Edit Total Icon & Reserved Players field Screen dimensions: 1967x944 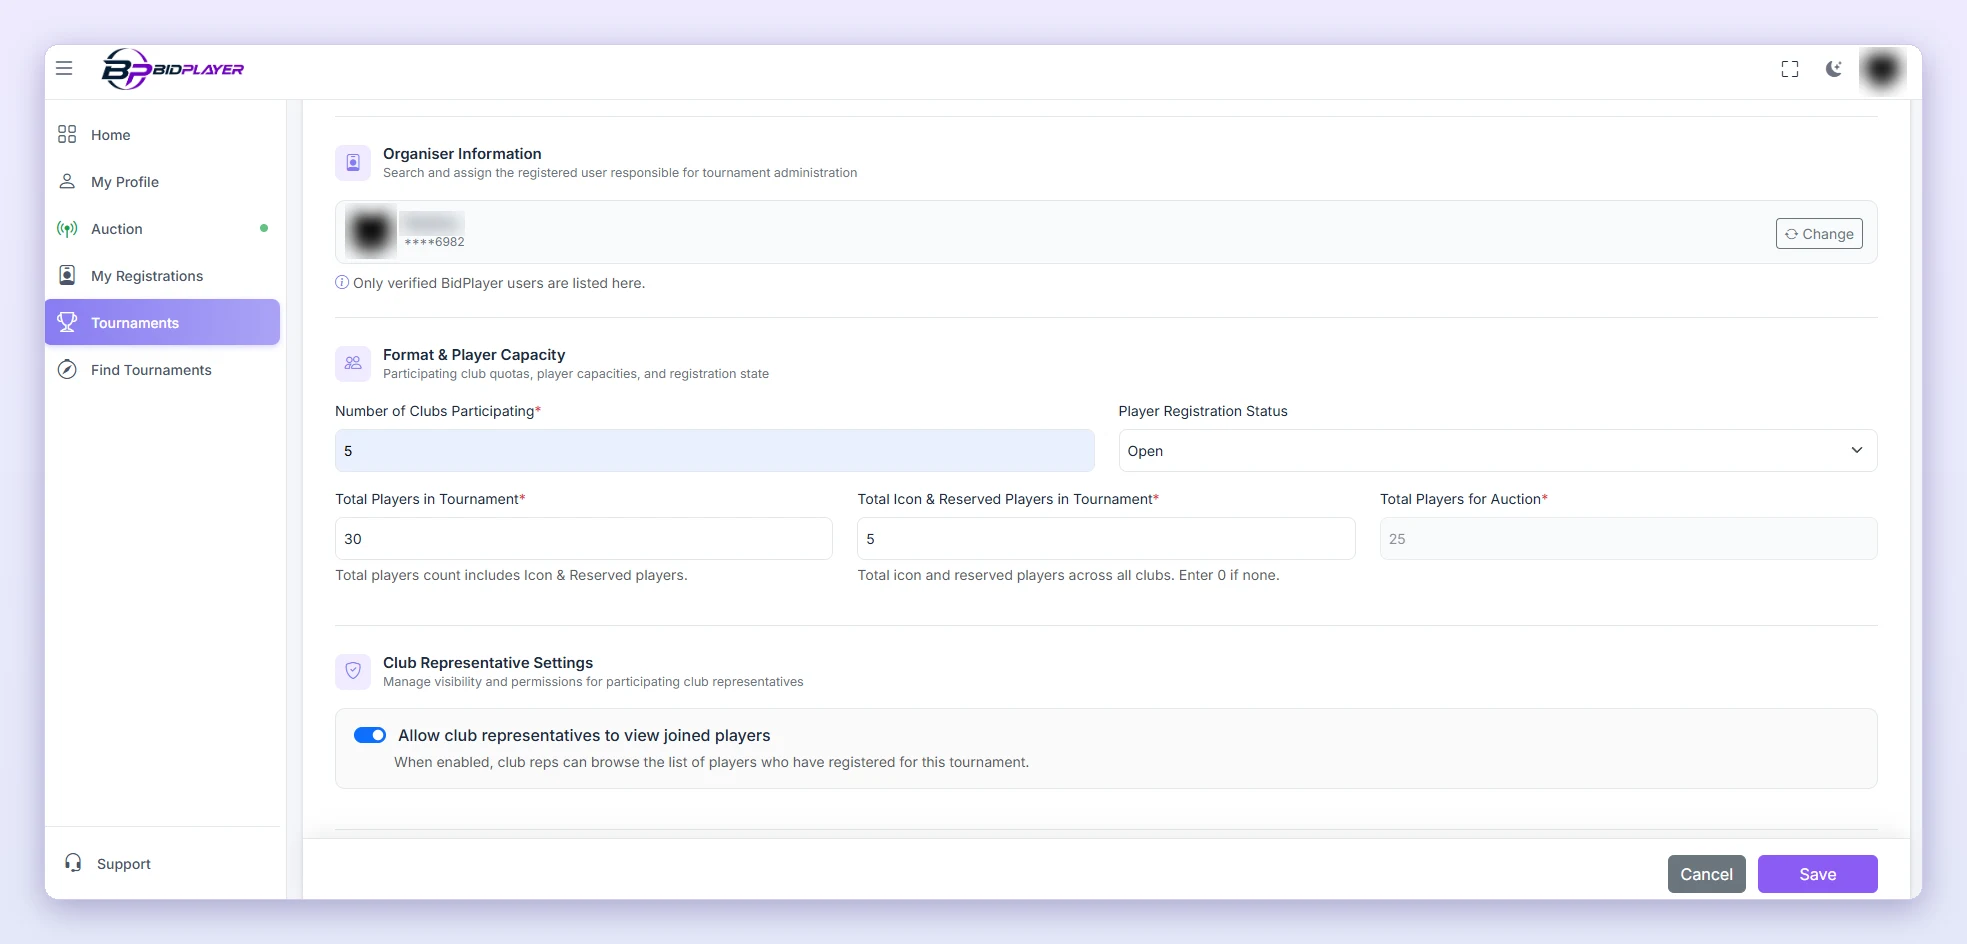pos(1106,538)
